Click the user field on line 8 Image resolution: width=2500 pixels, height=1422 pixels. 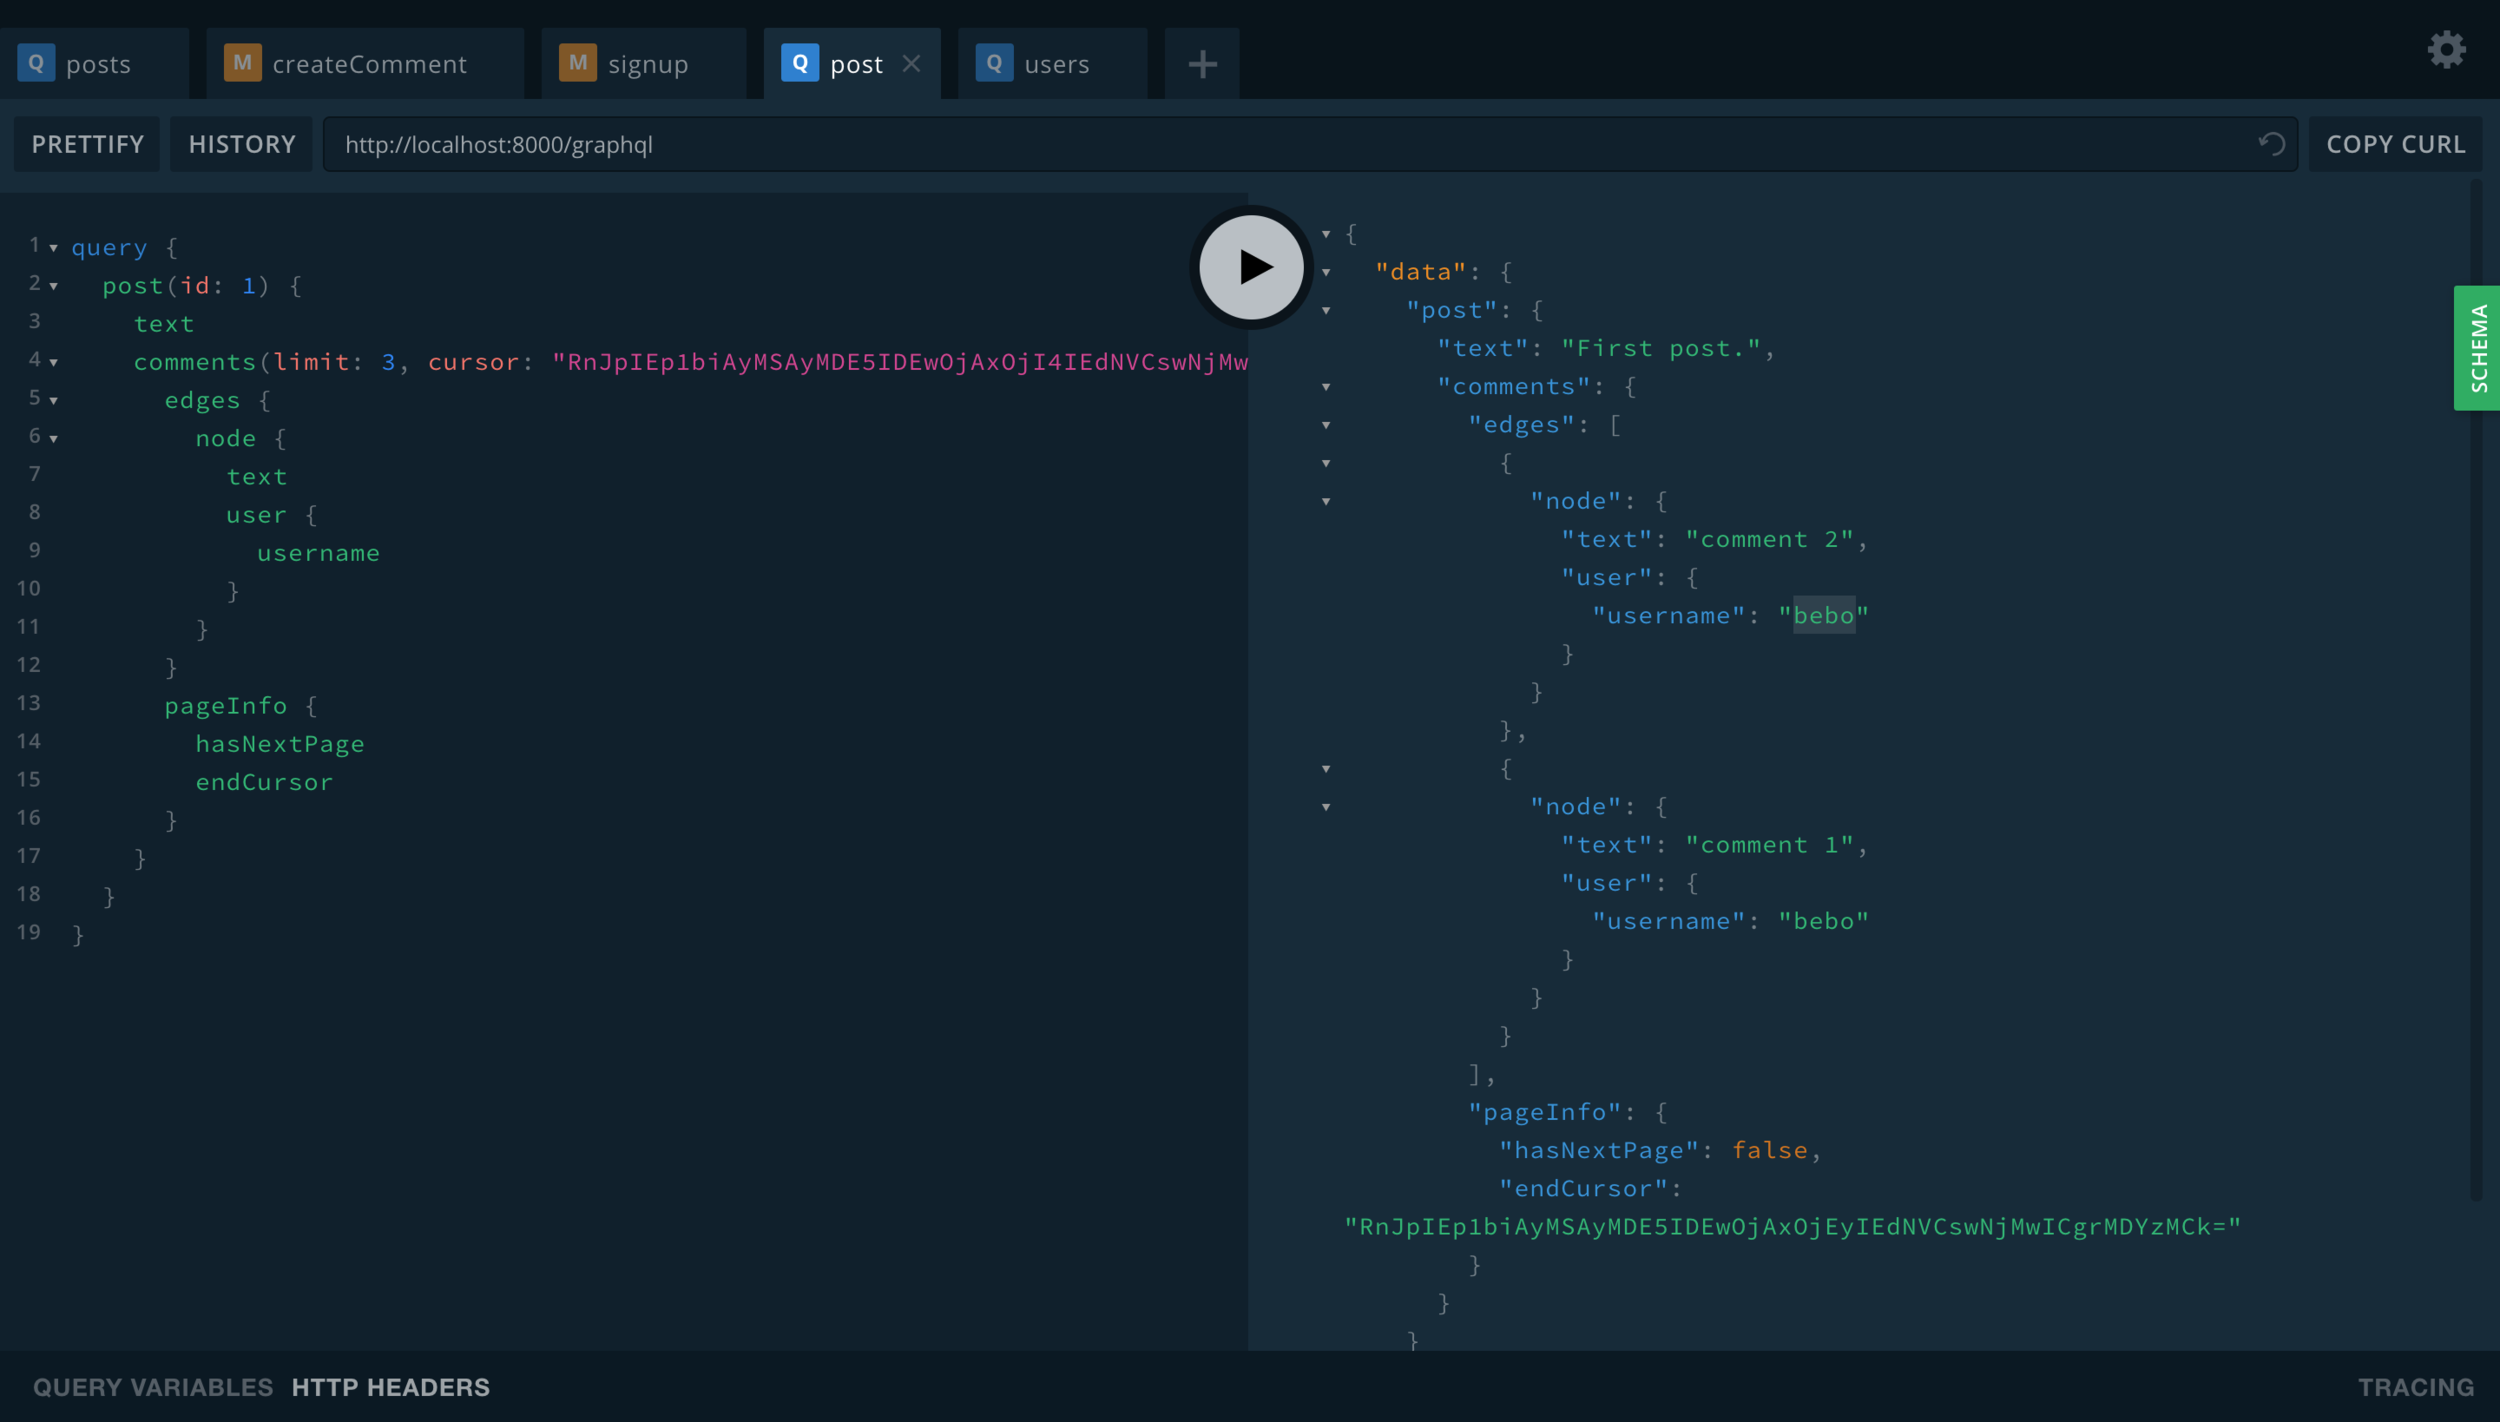[256, 515]
